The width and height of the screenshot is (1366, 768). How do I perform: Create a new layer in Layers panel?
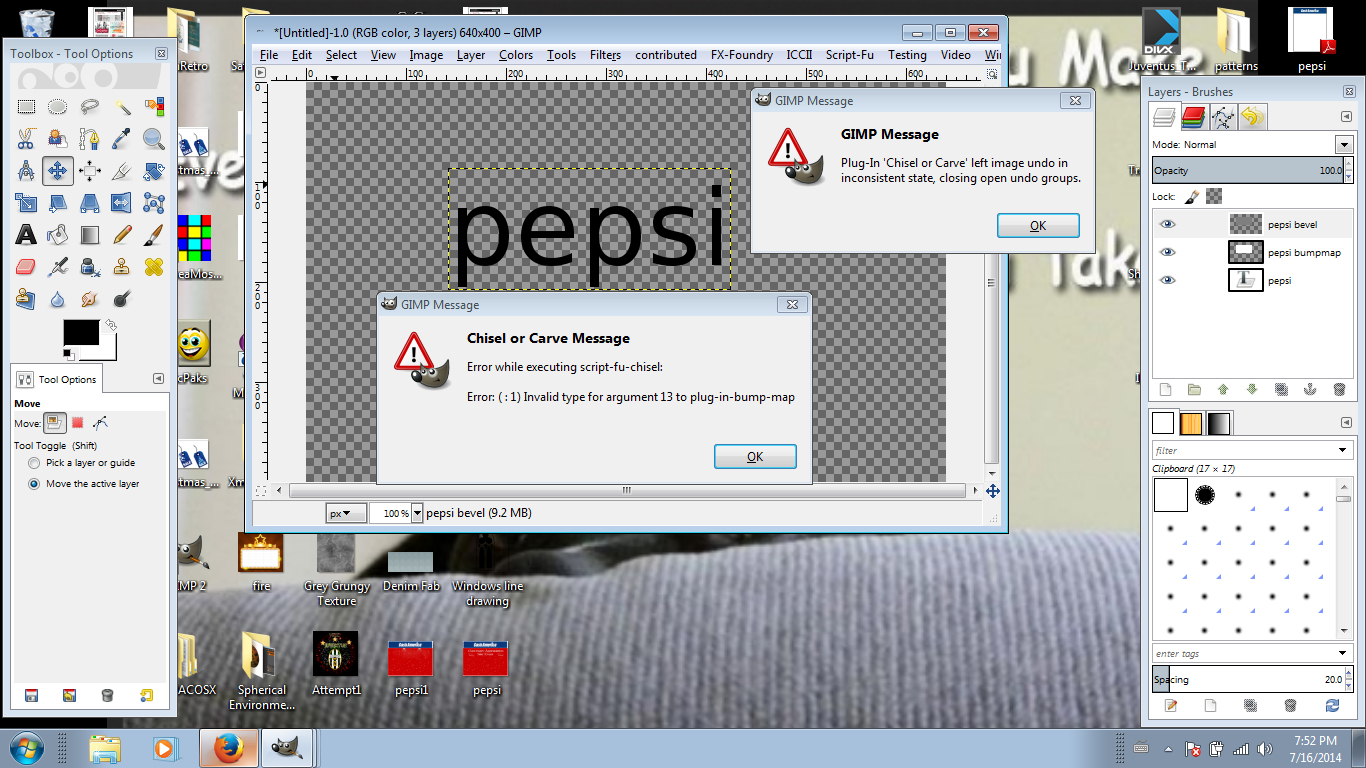pos(1164,390)
